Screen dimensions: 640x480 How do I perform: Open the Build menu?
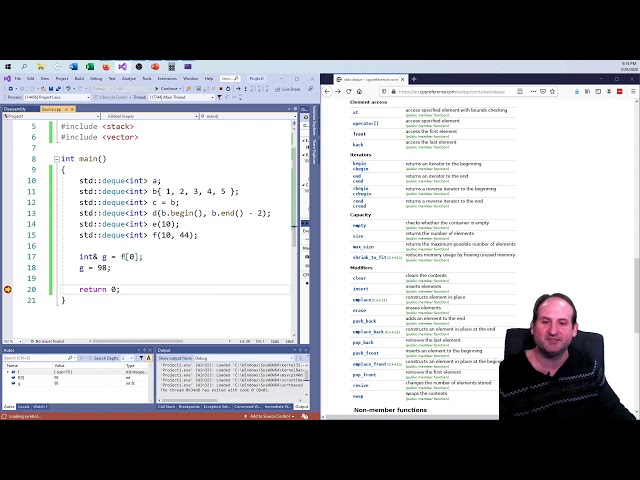(x=79, y=78)
